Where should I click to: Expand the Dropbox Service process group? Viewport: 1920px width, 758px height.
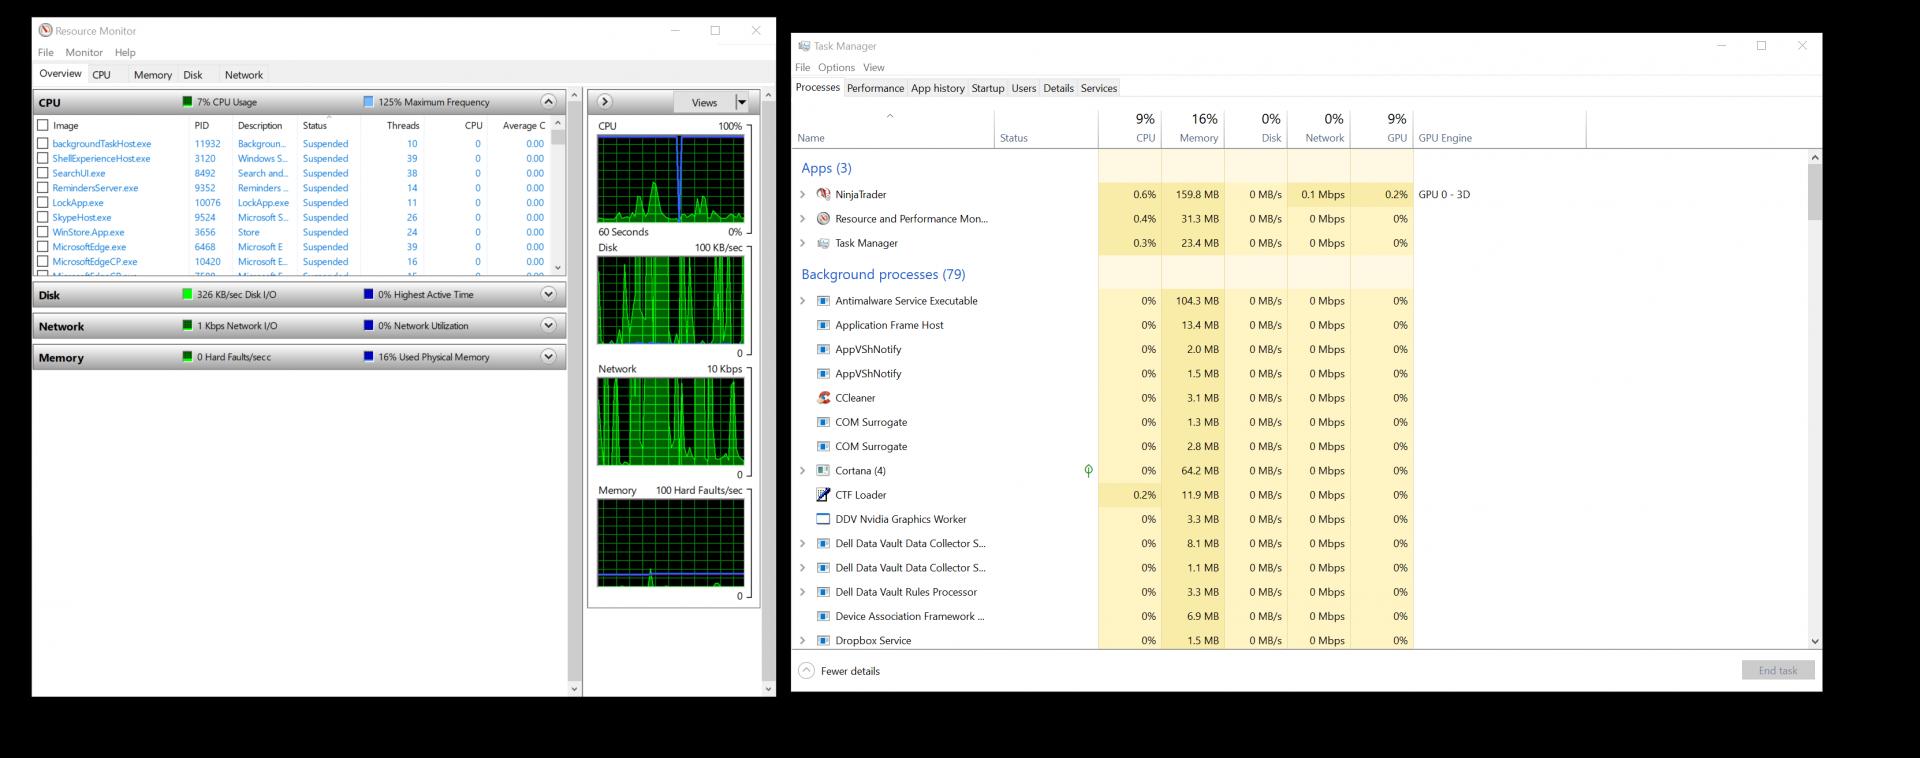tap(802, 640)
